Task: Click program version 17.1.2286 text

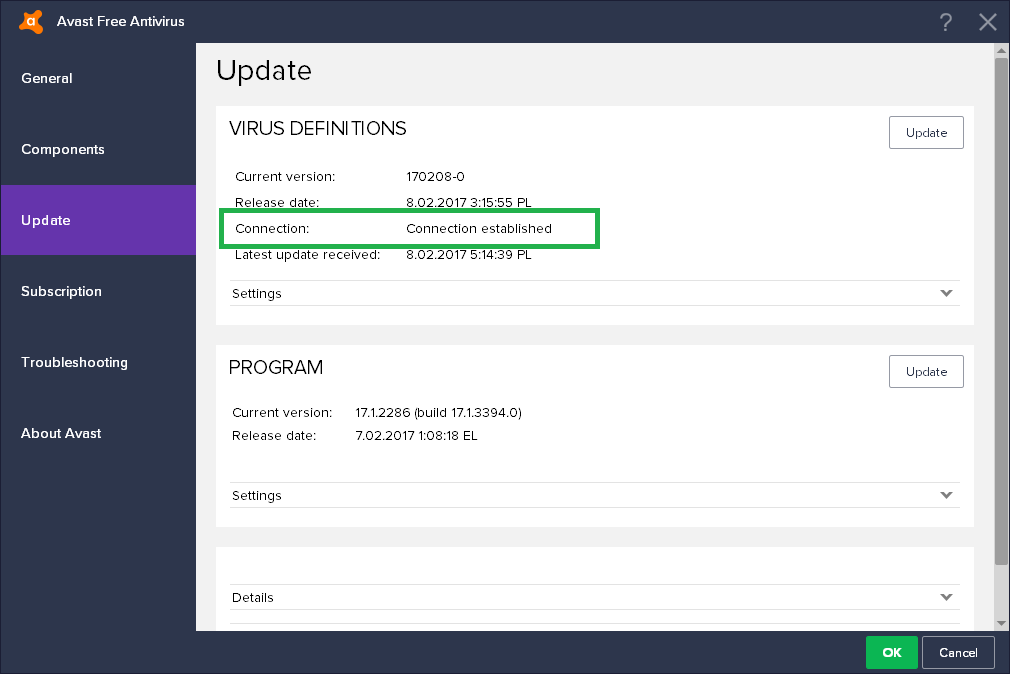Action: click(438, 412)
